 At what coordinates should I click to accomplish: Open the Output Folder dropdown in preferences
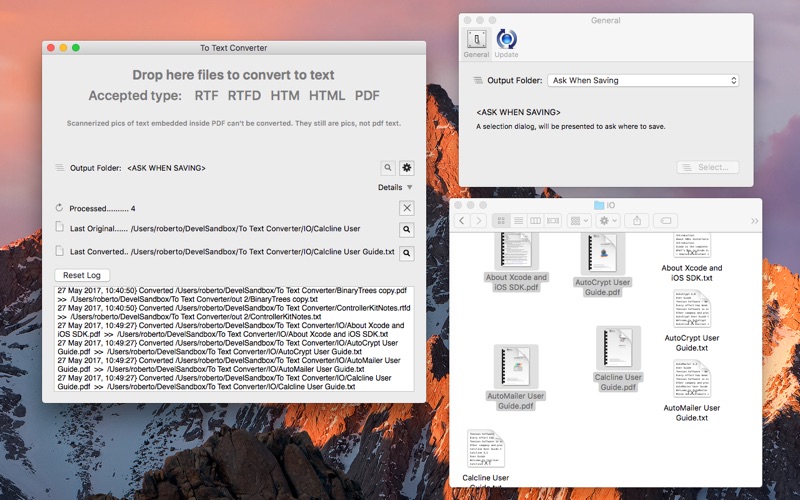click(x=643, y=80)
